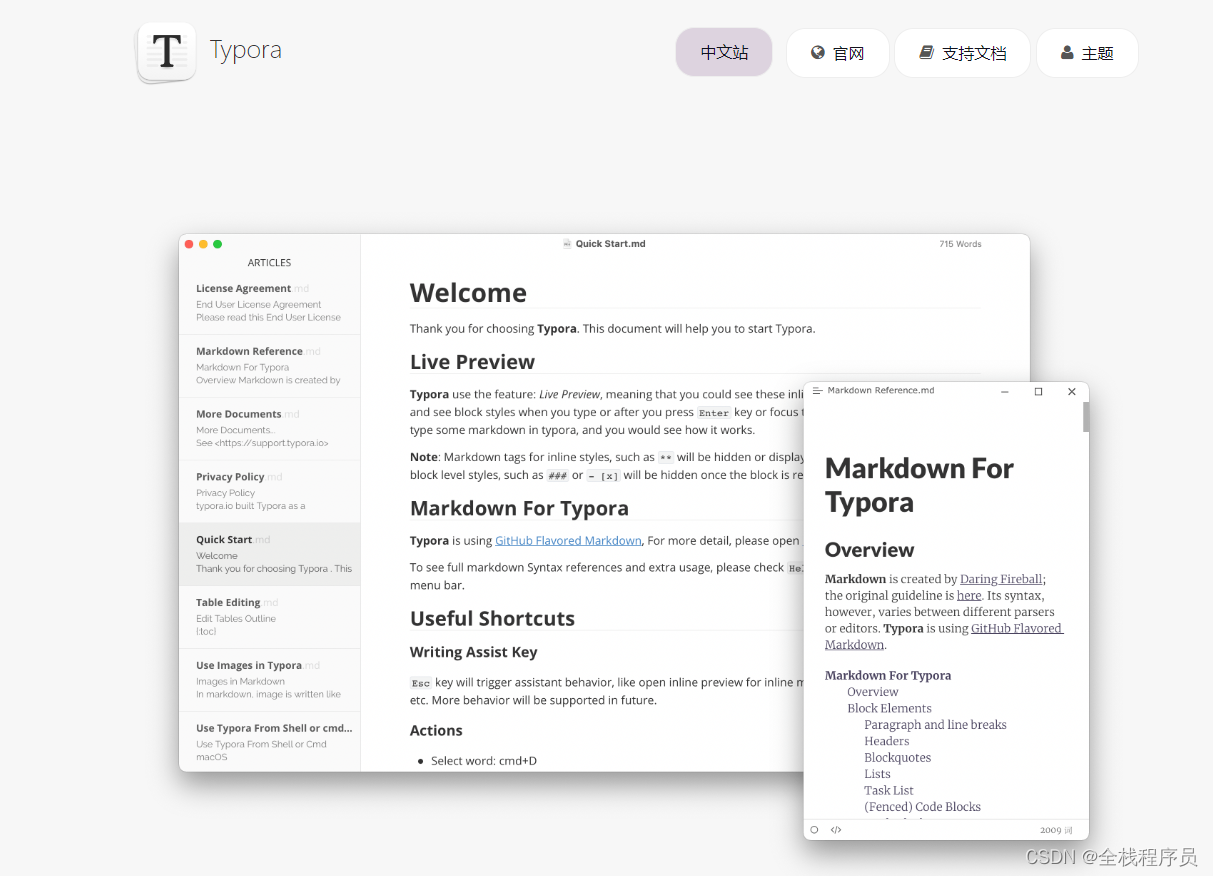Toggle sidebar with circle status bar icon
Viewport: 1213px width, 876px height.
point(814,830)
